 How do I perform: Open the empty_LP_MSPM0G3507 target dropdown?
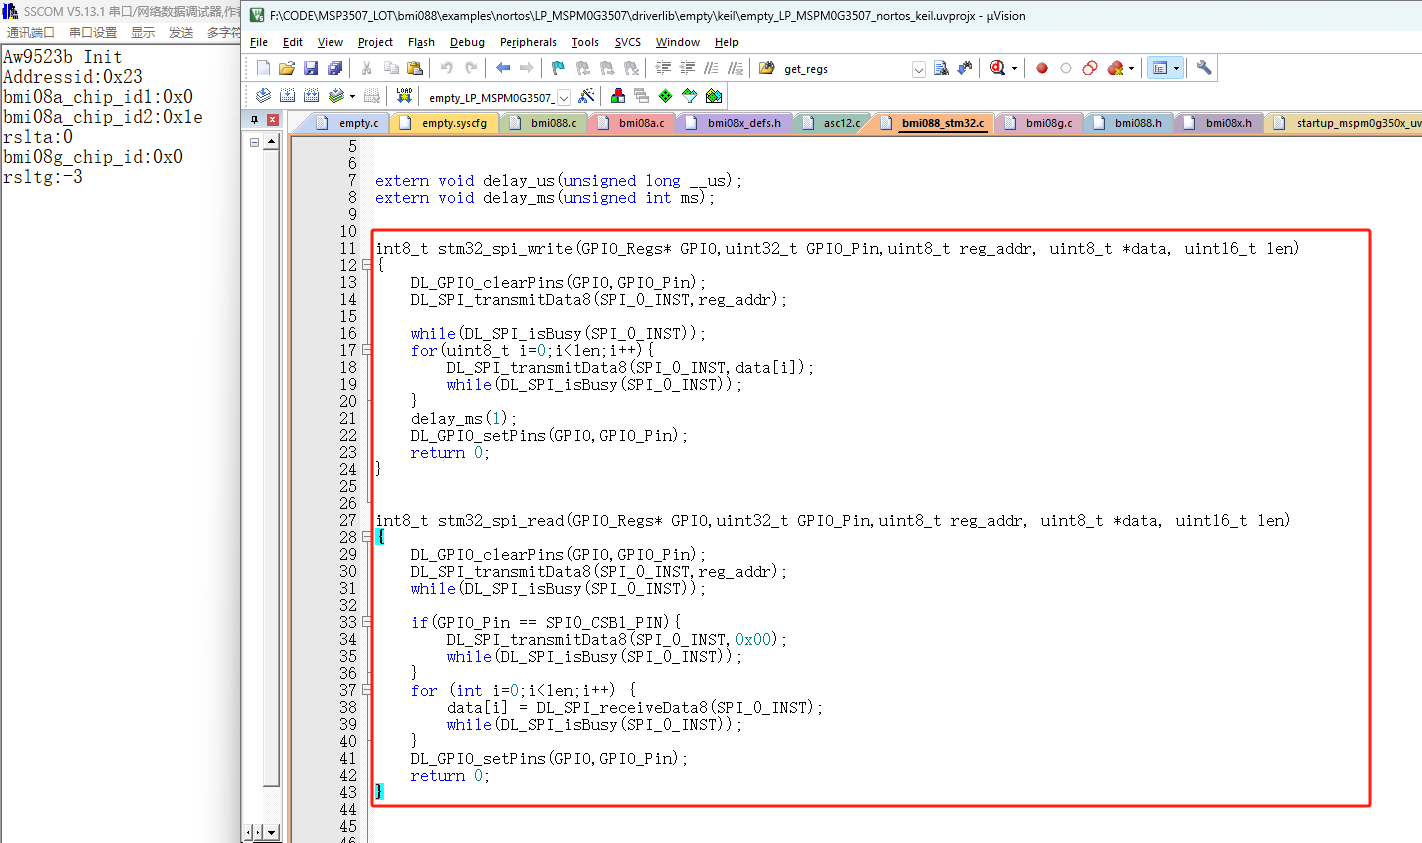(x=563, y=97)
